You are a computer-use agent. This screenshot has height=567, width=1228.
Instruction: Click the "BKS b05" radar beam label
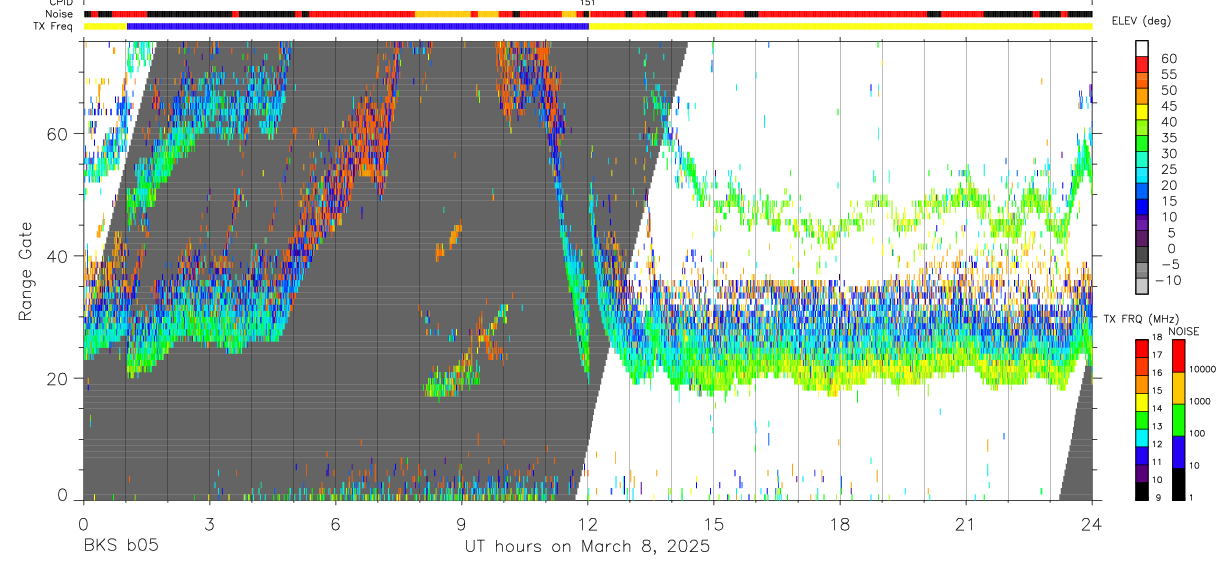click(x=120, y=546)
